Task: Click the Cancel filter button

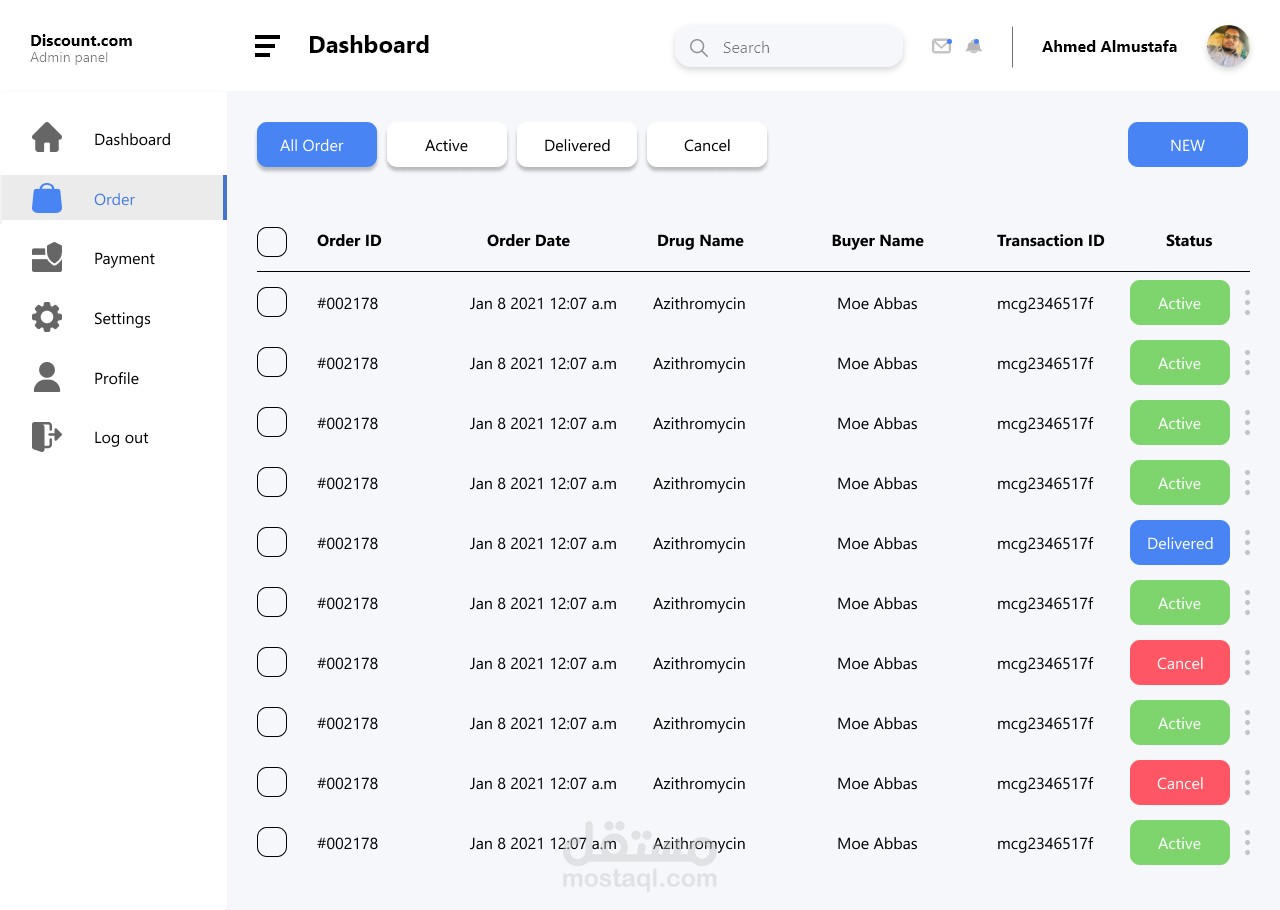Action: point(707,145)
